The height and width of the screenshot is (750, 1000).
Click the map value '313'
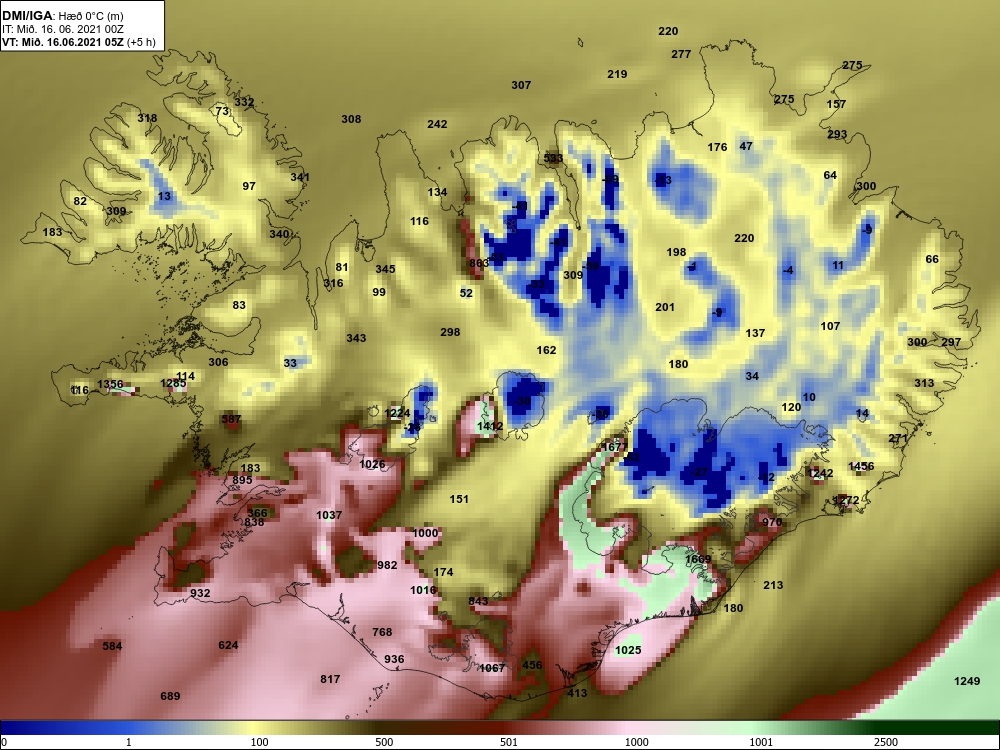pyautogui.click(x=925, y=383)
